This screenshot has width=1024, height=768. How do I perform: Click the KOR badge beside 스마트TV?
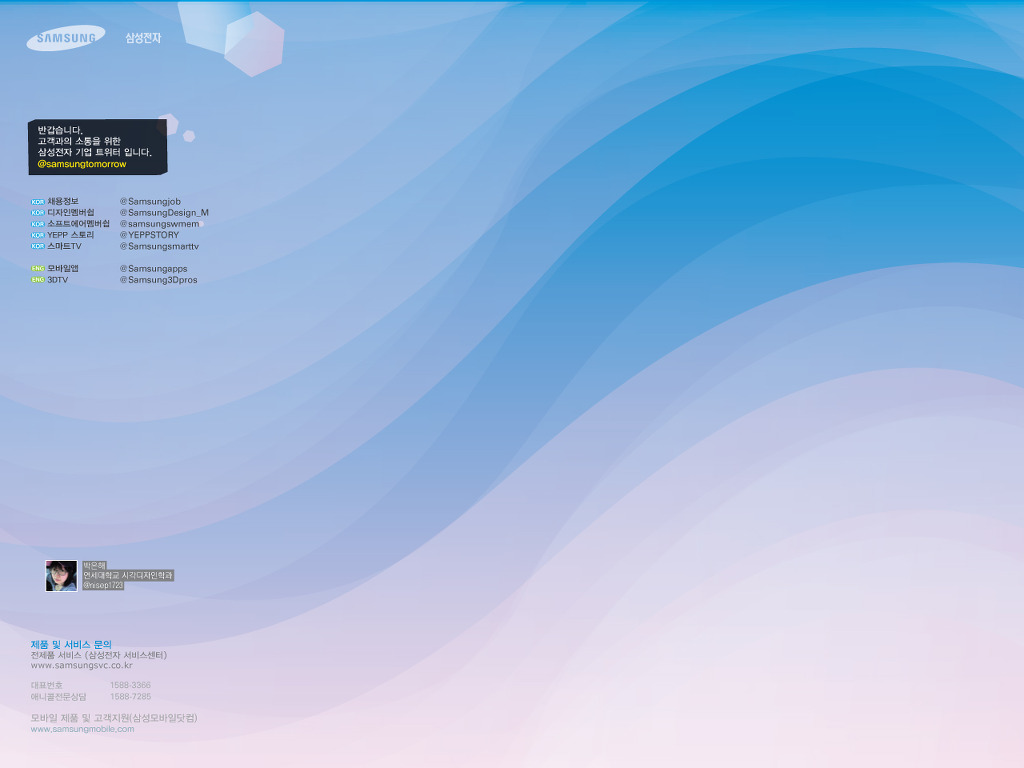(x=38, y=246)
